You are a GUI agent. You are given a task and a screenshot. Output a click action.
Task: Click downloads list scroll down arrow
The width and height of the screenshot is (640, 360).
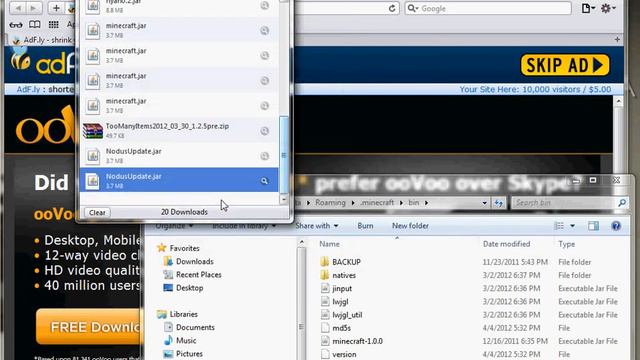pos(284,200)
